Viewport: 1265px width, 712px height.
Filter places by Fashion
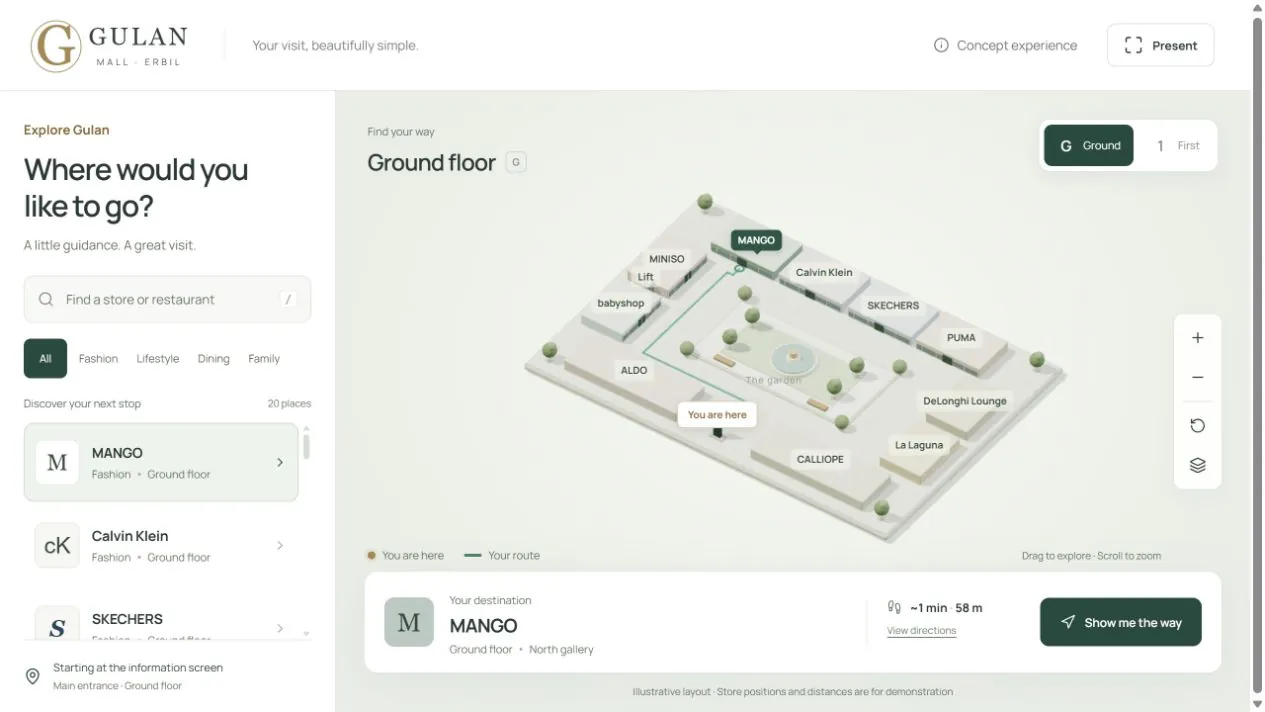98,359
